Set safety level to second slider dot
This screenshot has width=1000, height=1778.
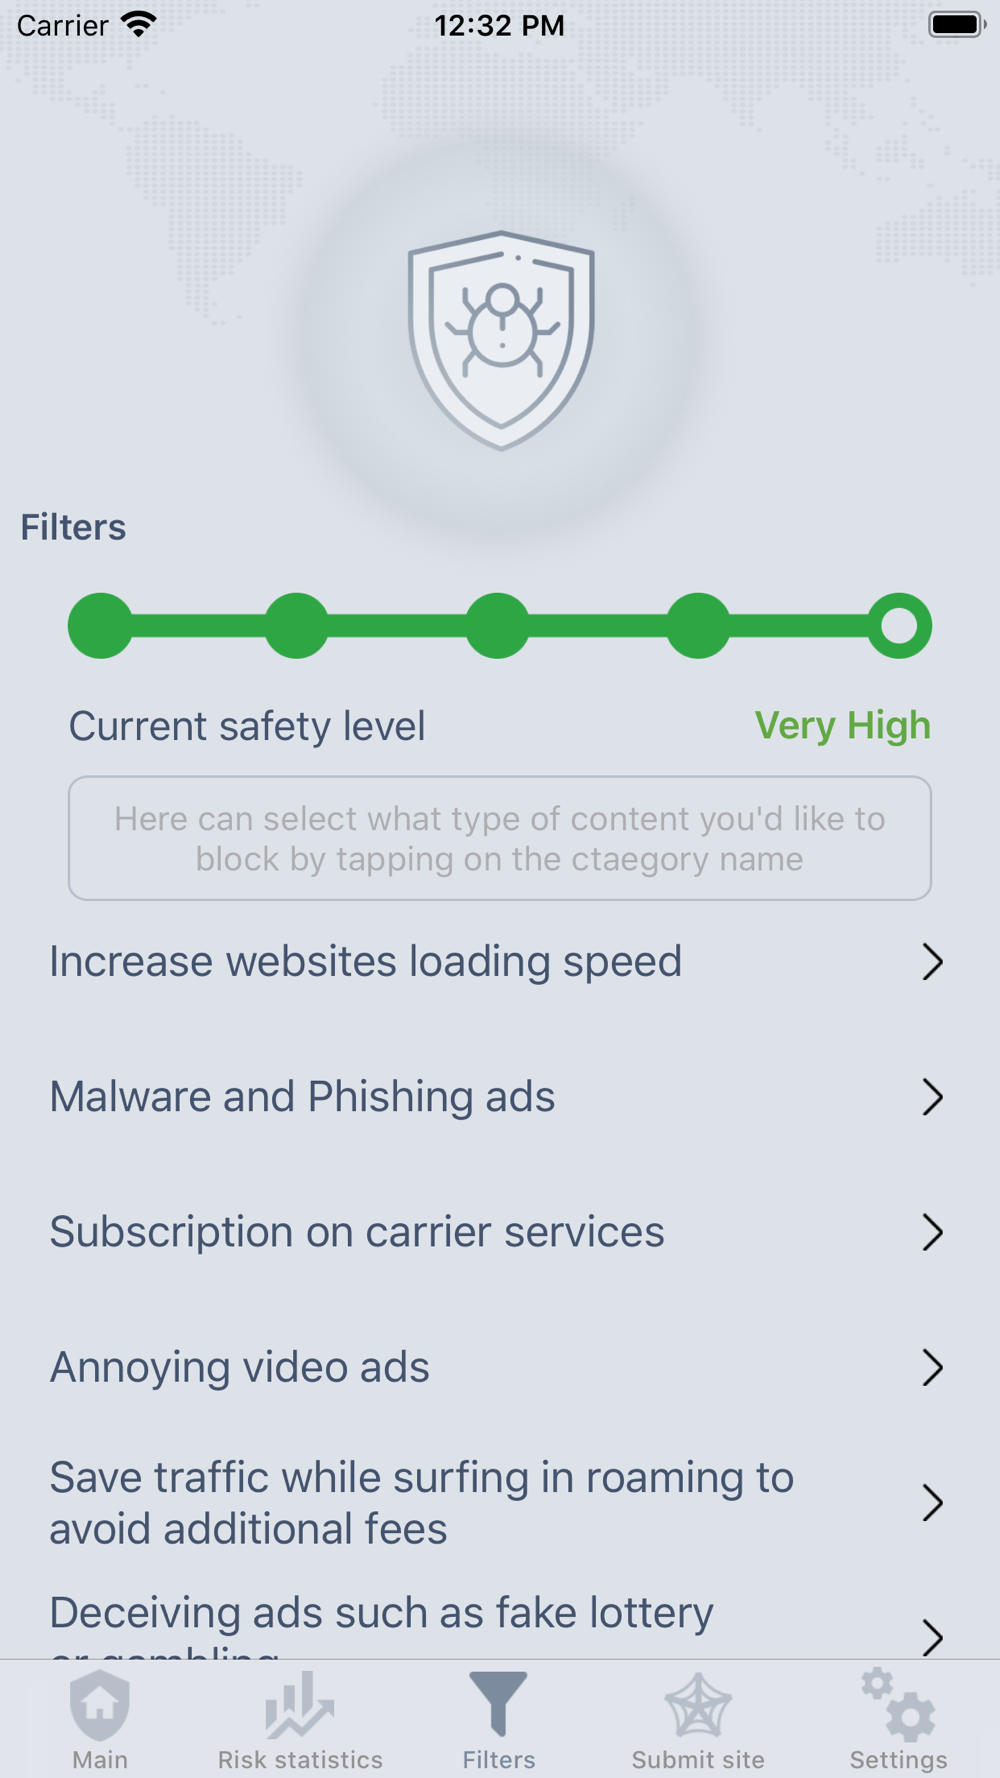(x=297, y=626)
